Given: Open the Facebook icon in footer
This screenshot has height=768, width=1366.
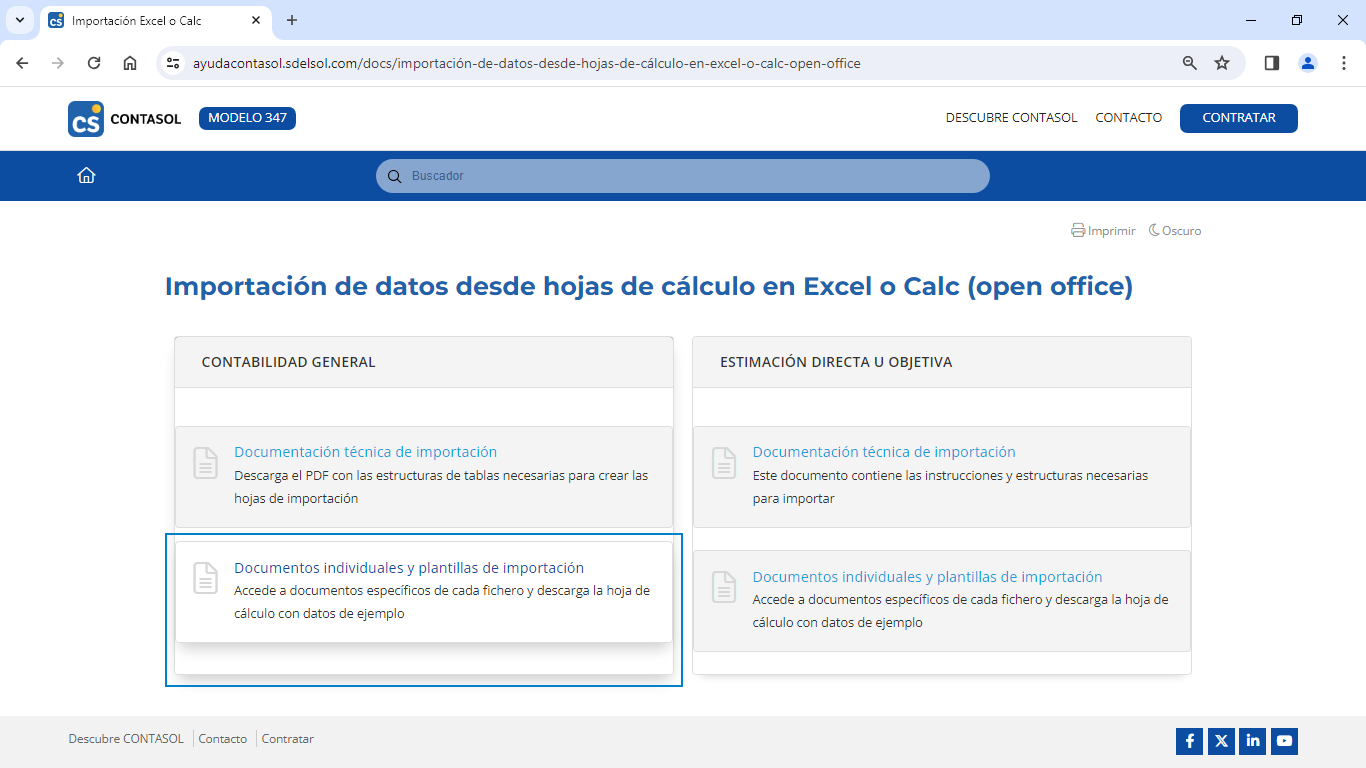Looking at the screenshot, I should click(x=1190, y=741).
